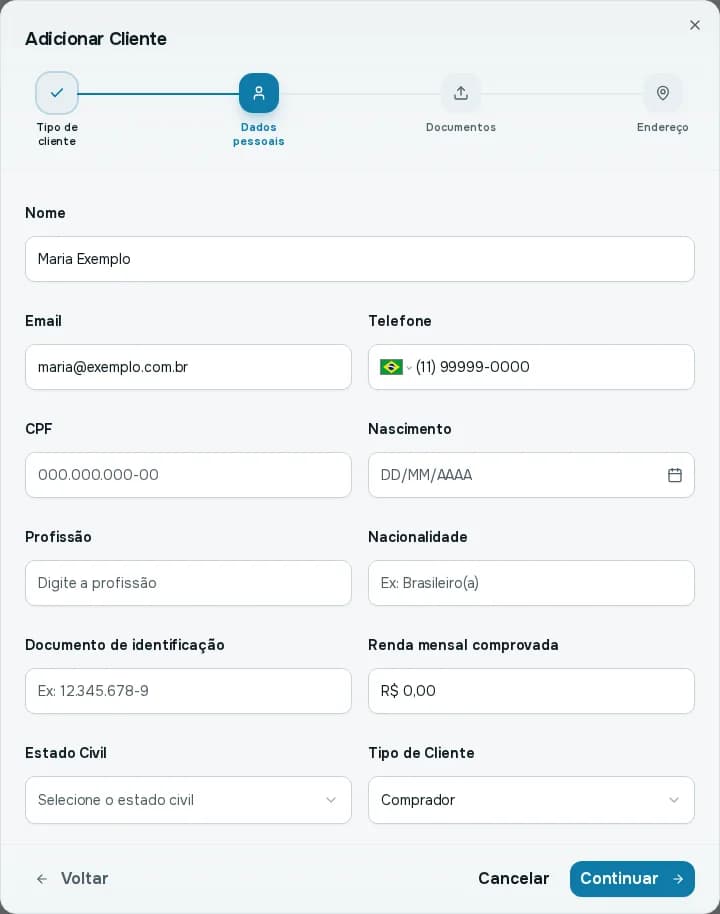720x914 pixels.
Task: Click the Renda mensal comprovada label
Action: [463, 645]
